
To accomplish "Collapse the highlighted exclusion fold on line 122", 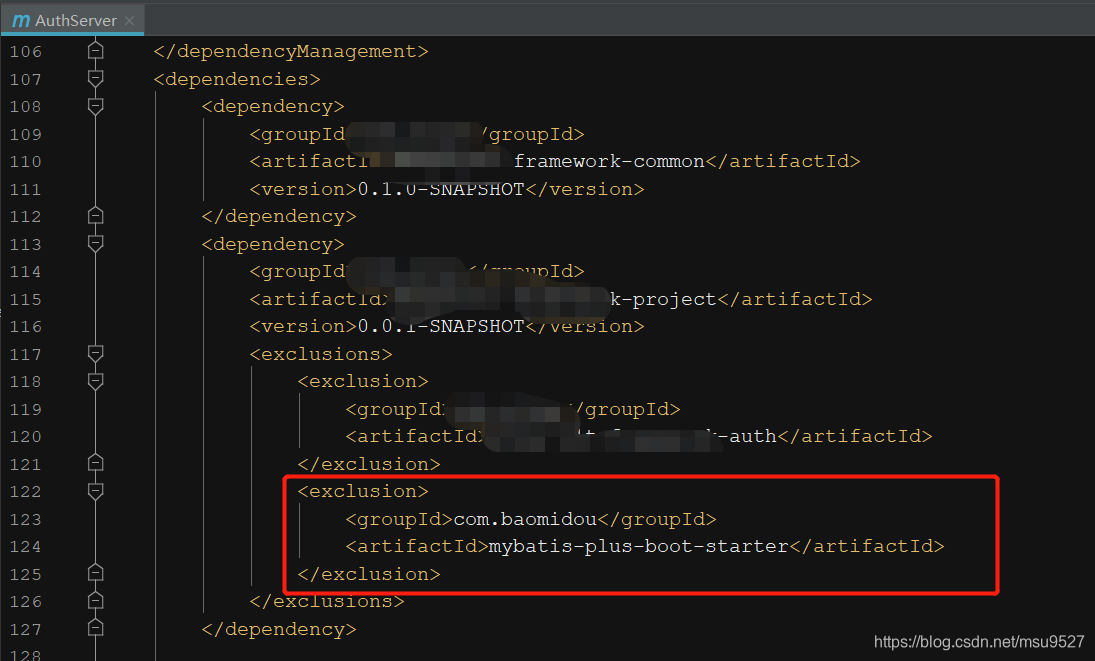I will click(95, 491).
